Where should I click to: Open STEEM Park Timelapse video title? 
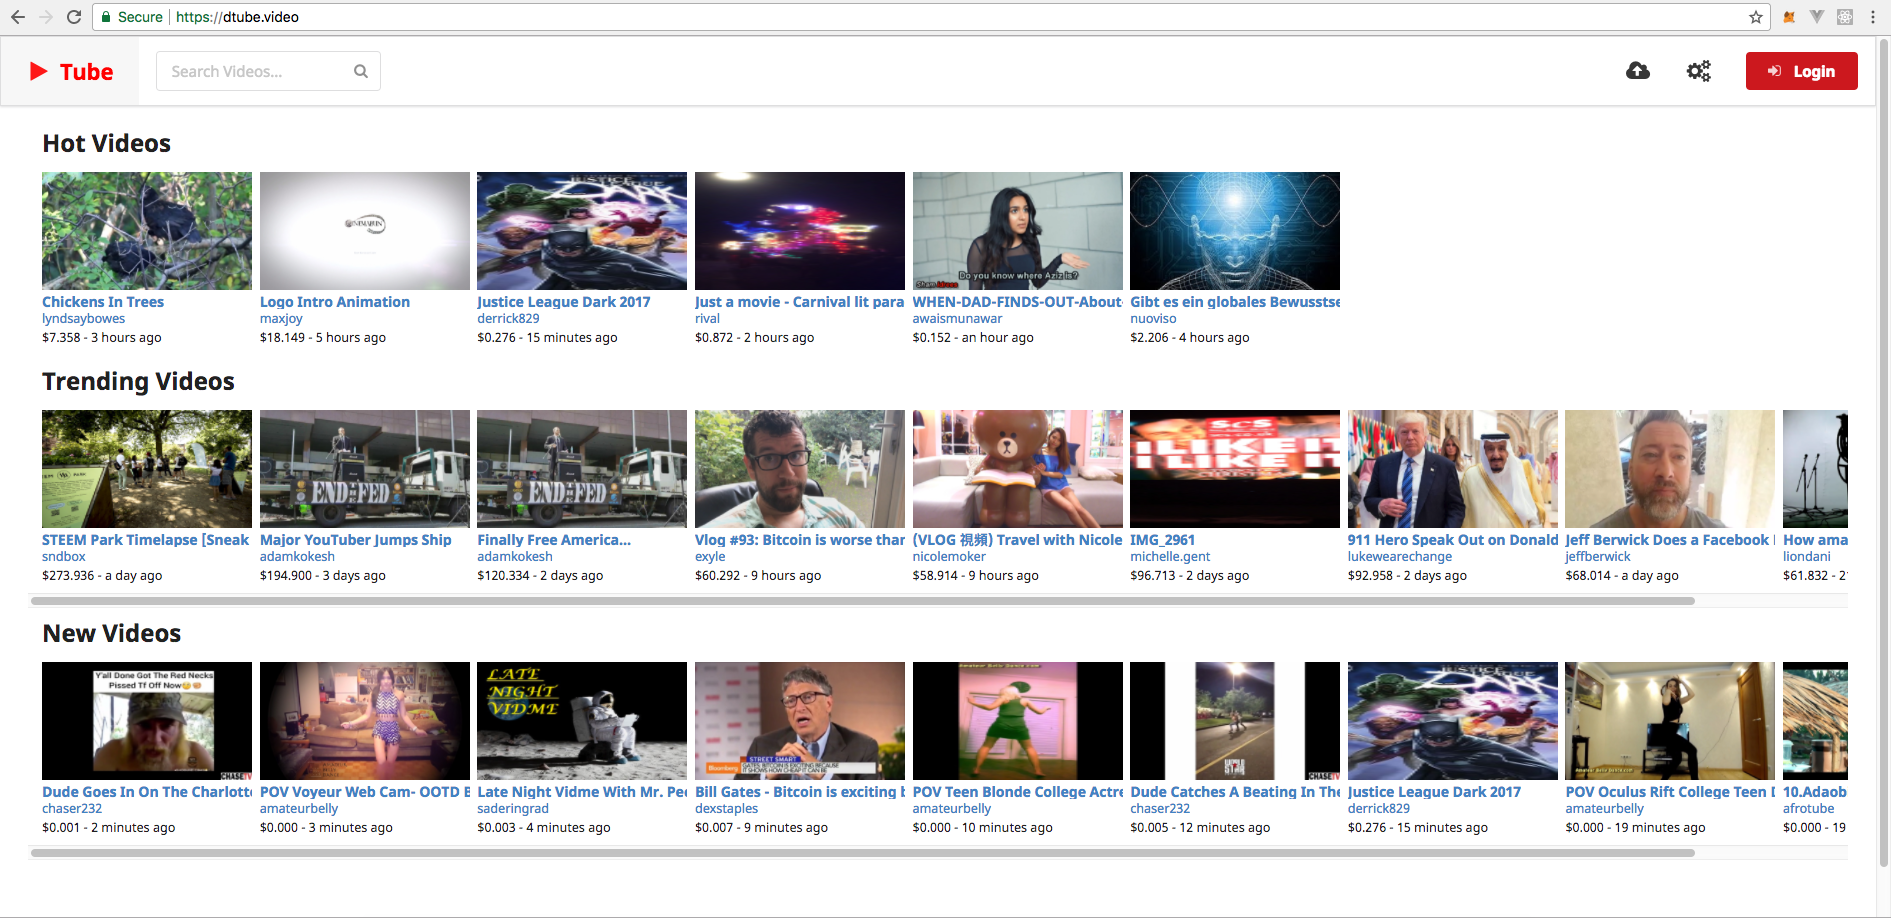pos(146,540)
